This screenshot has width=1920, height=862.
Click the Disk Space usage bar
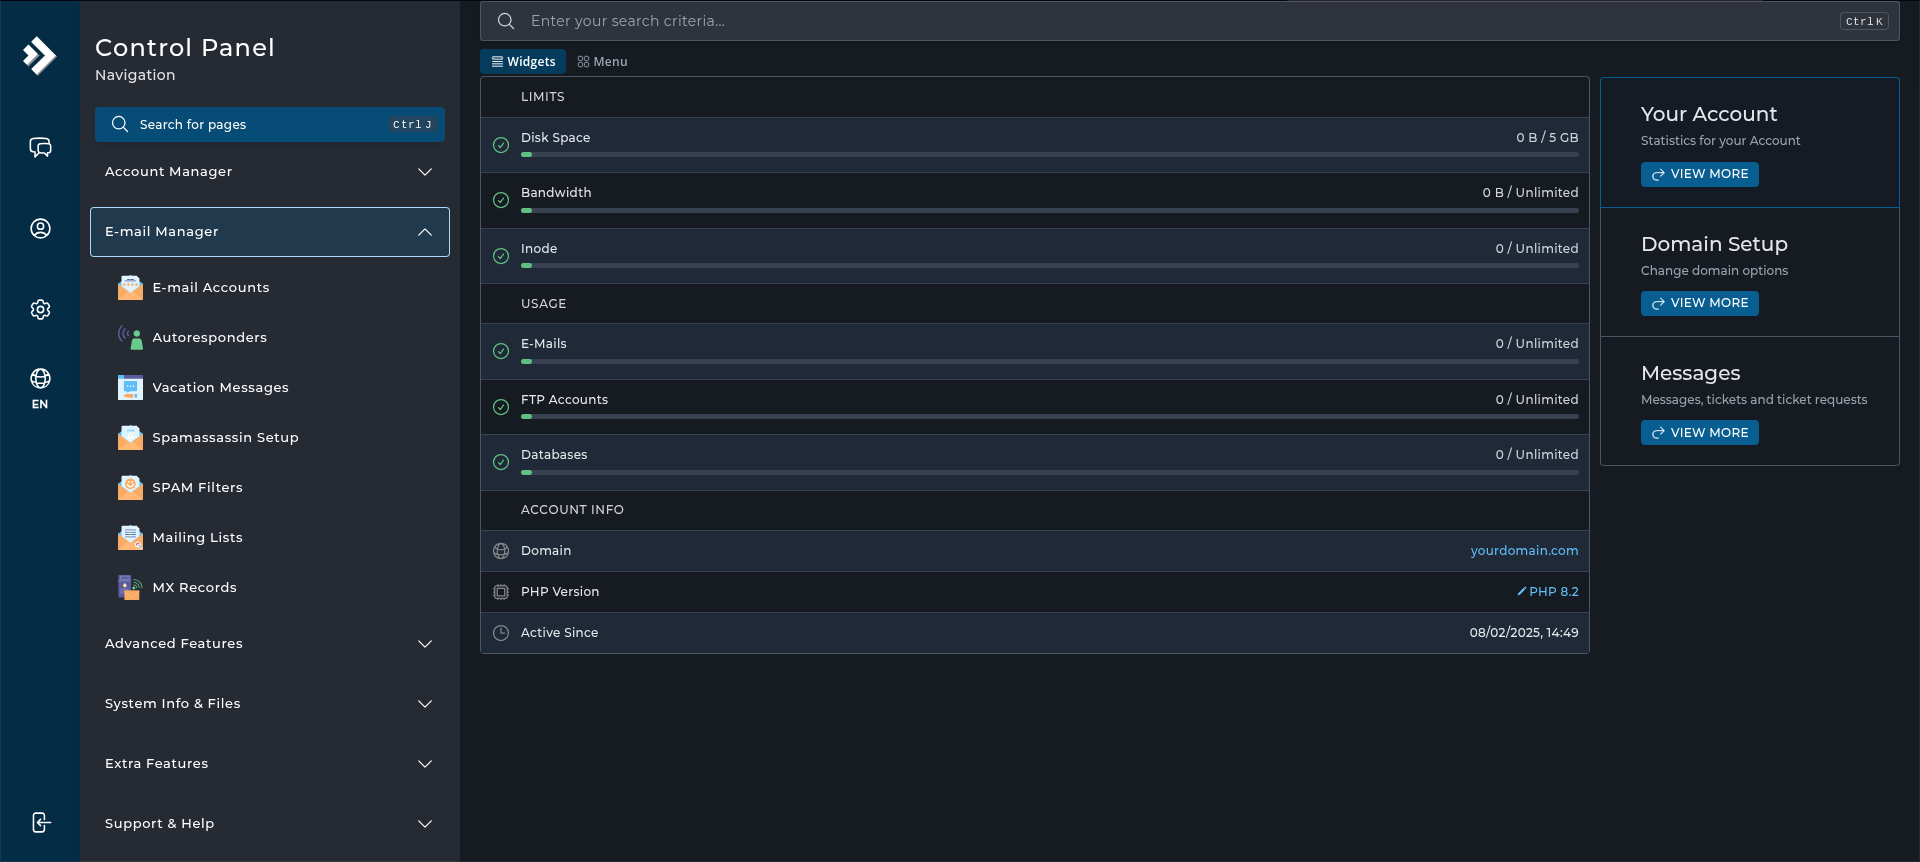(x=1049, y=155)
